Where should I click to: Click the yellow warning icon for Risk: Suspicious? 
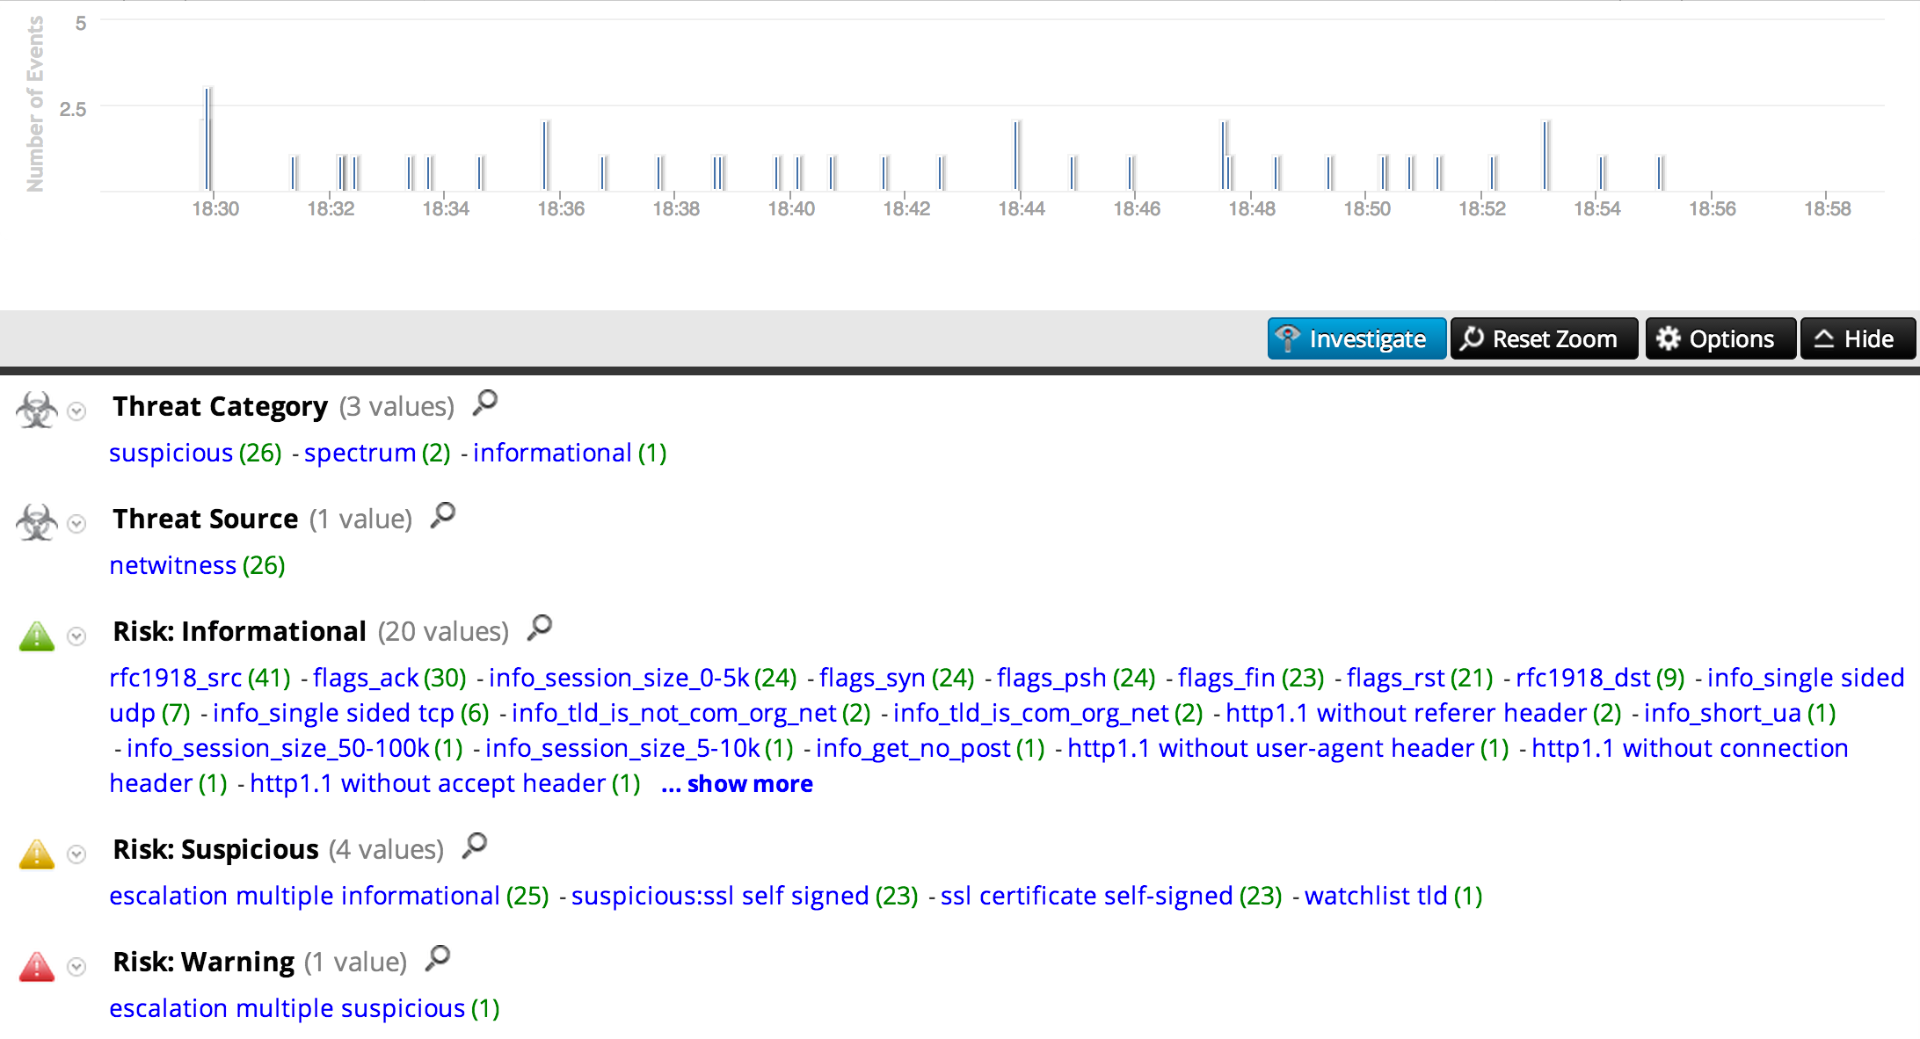37,851
